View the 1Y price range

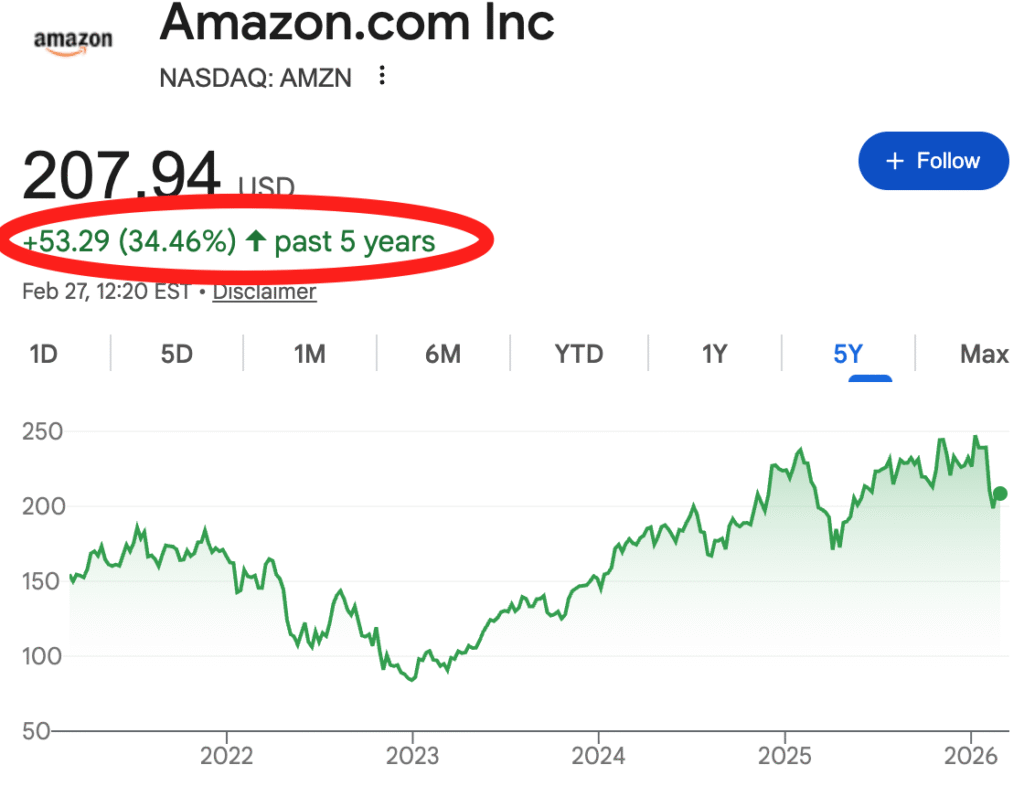714,354
